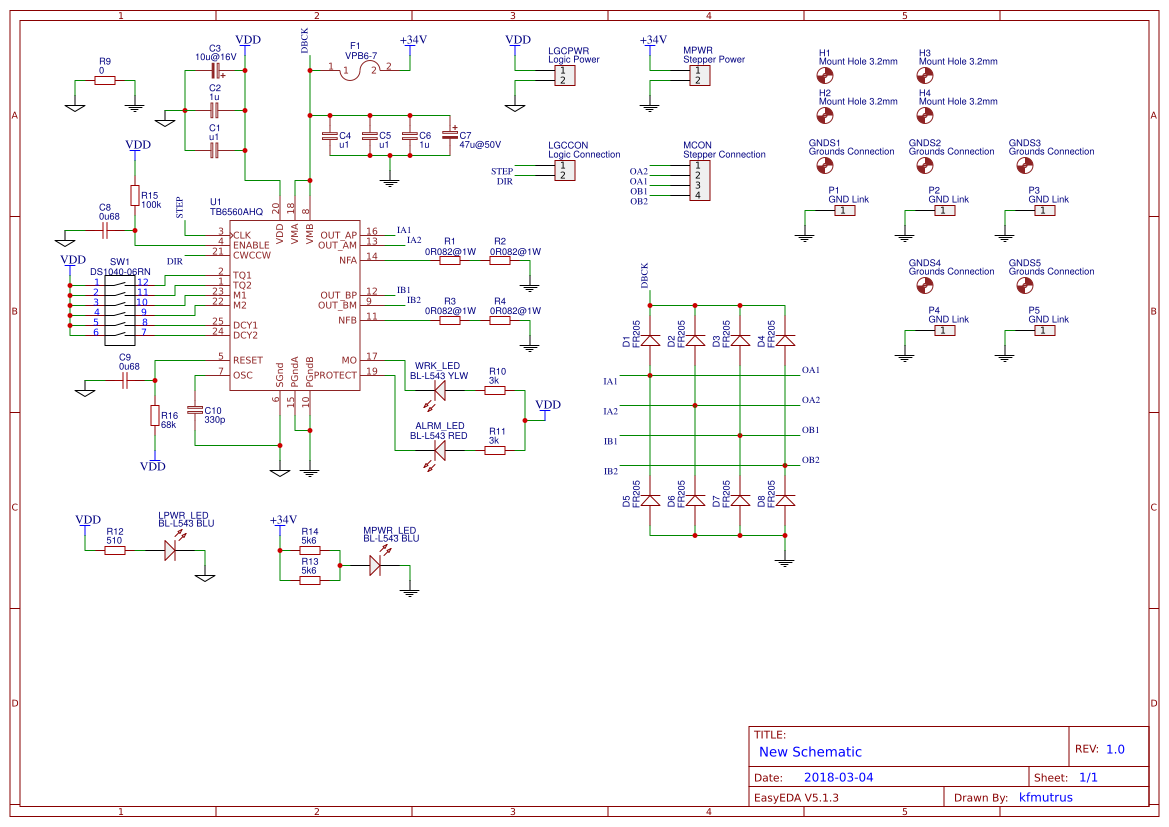
Task: Select the New Schematic title text
Action: click(810, 751)
